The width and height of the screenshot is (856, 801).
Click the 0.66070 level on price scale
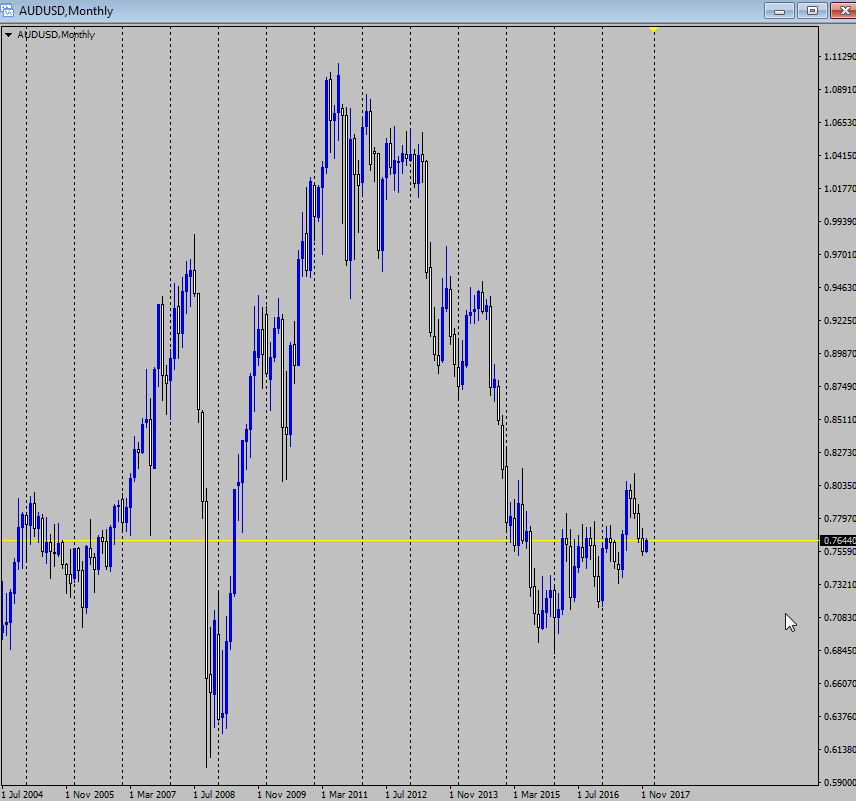tap(838, 684)
